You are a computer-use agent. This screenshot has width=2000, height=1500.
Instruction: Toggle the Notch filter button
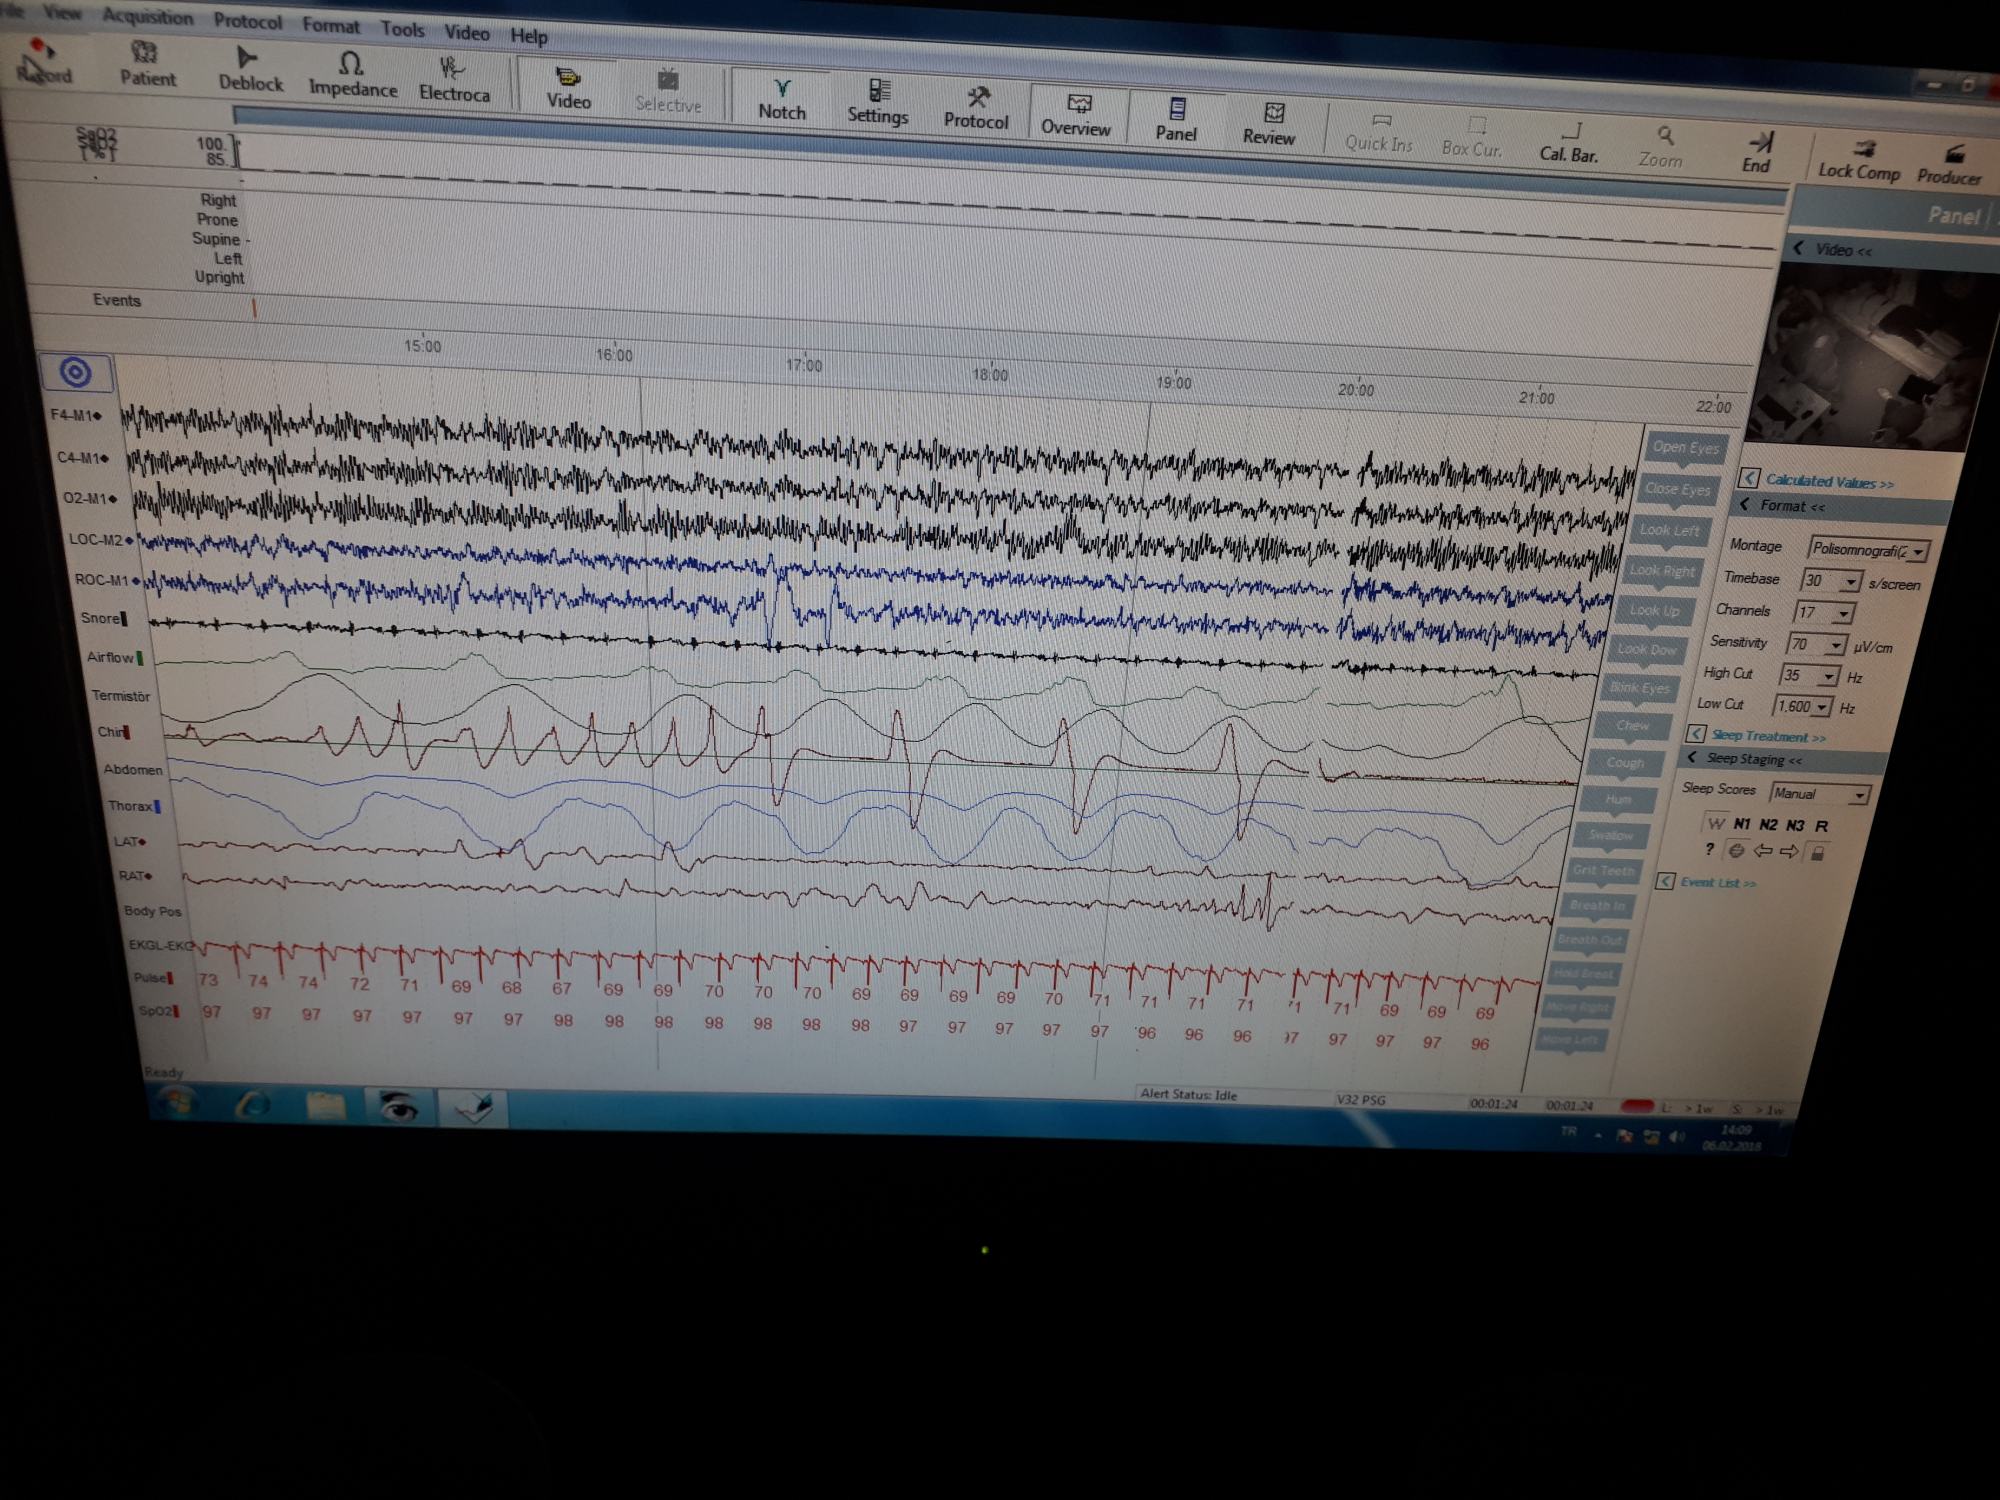point(781,100)
